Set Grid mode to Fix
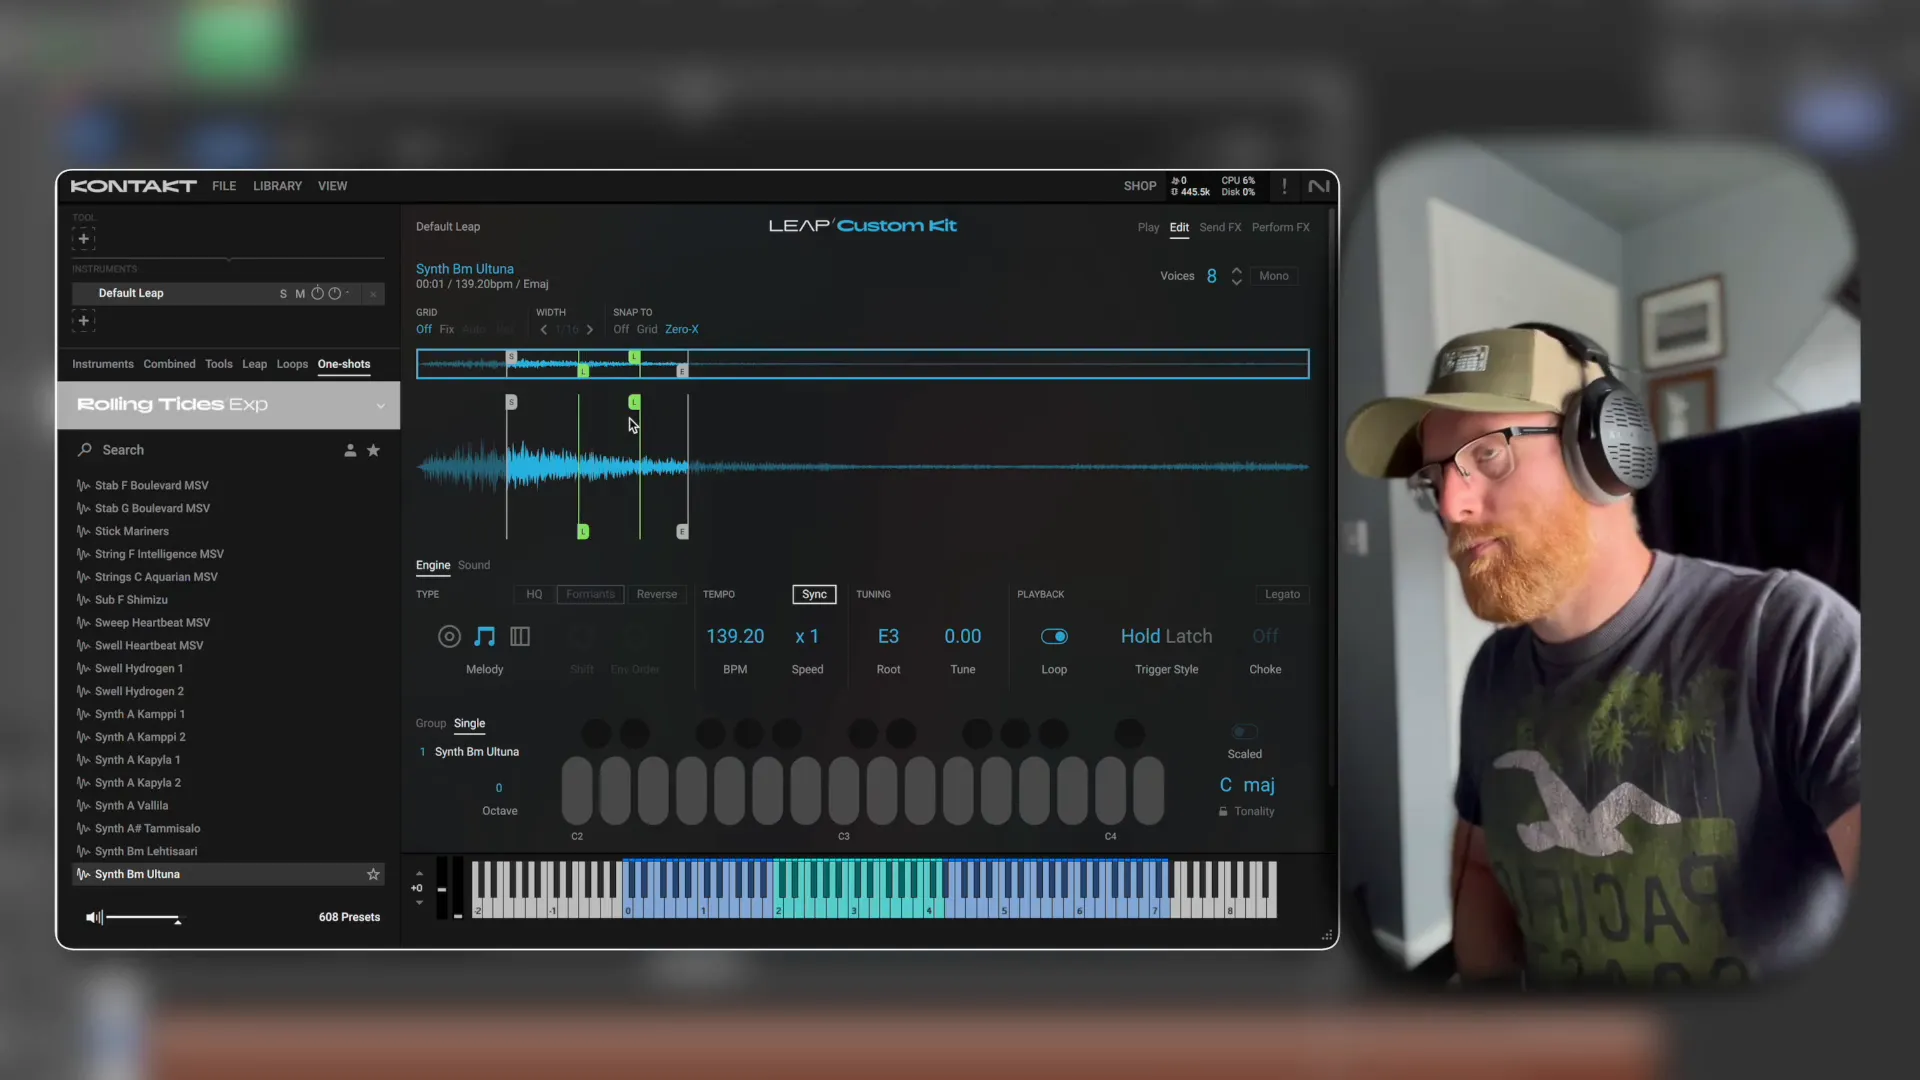Viewport: 1920px width, 1080px height. point(447,330)
